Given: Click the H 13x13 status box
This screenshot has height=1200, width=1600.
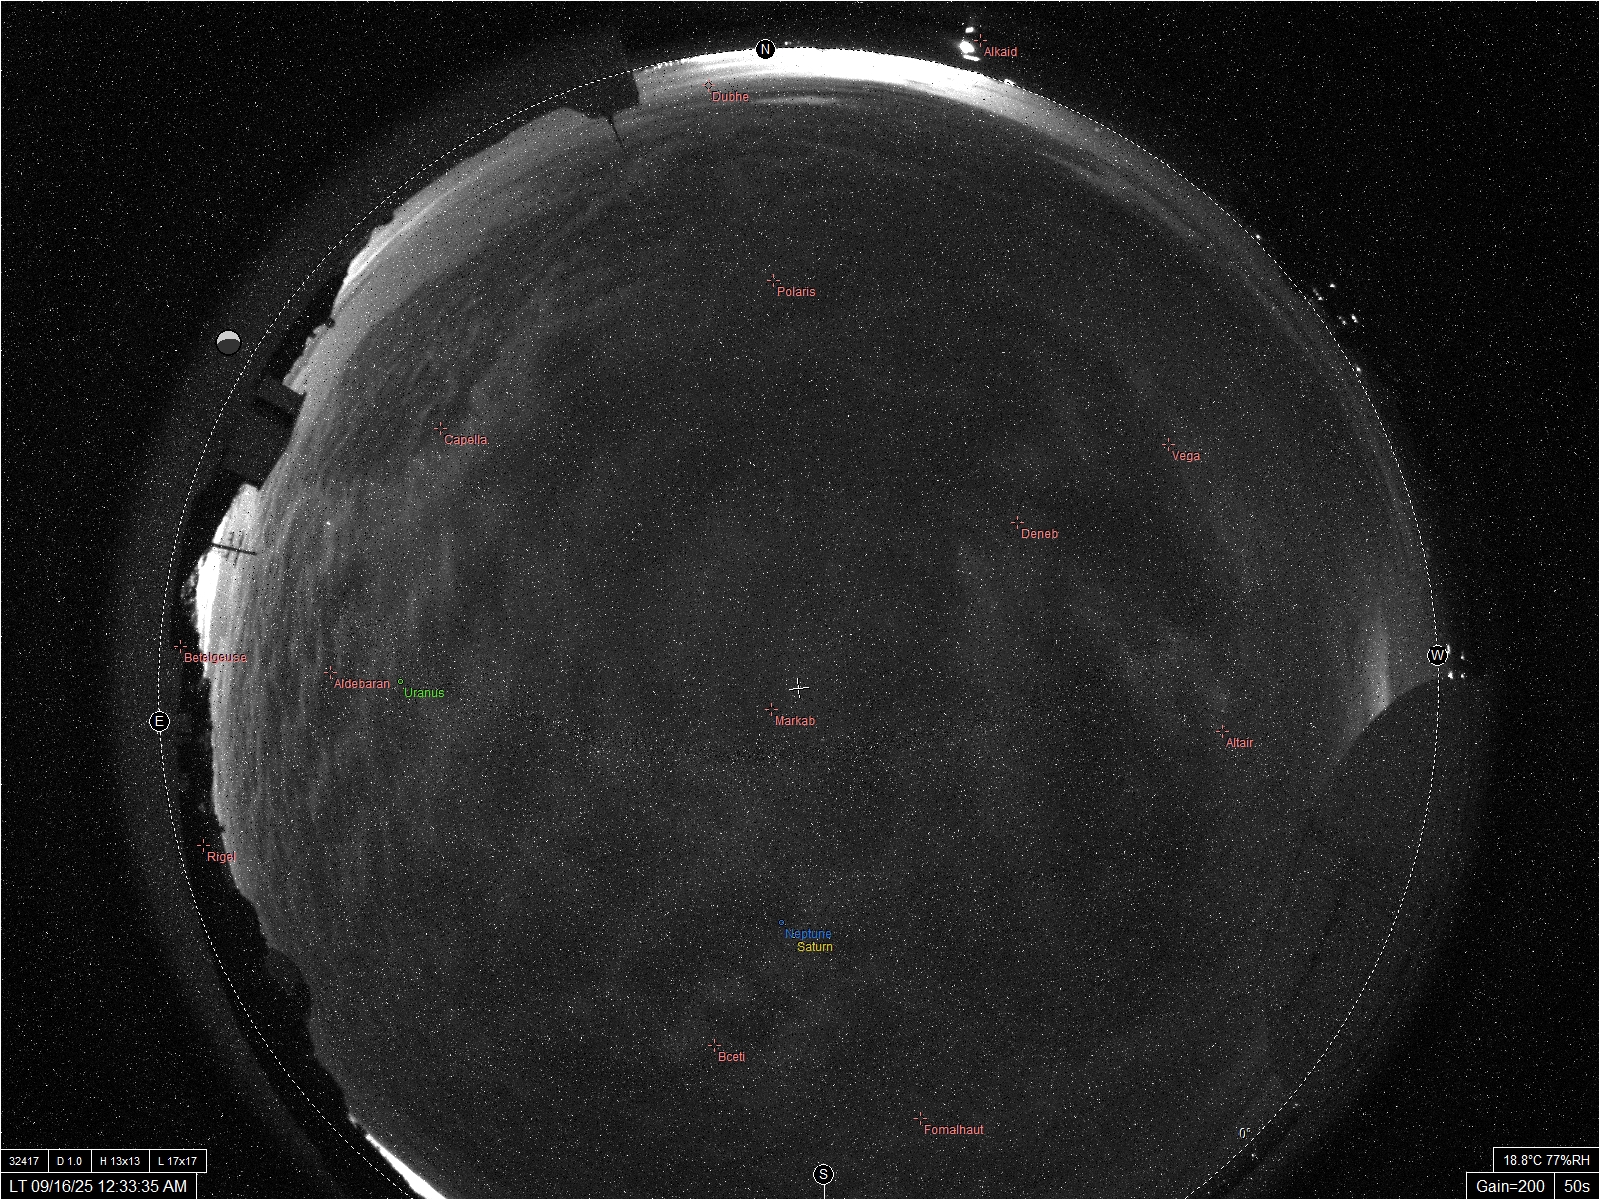Looking at the screenshot, I should coord(120,1161).
